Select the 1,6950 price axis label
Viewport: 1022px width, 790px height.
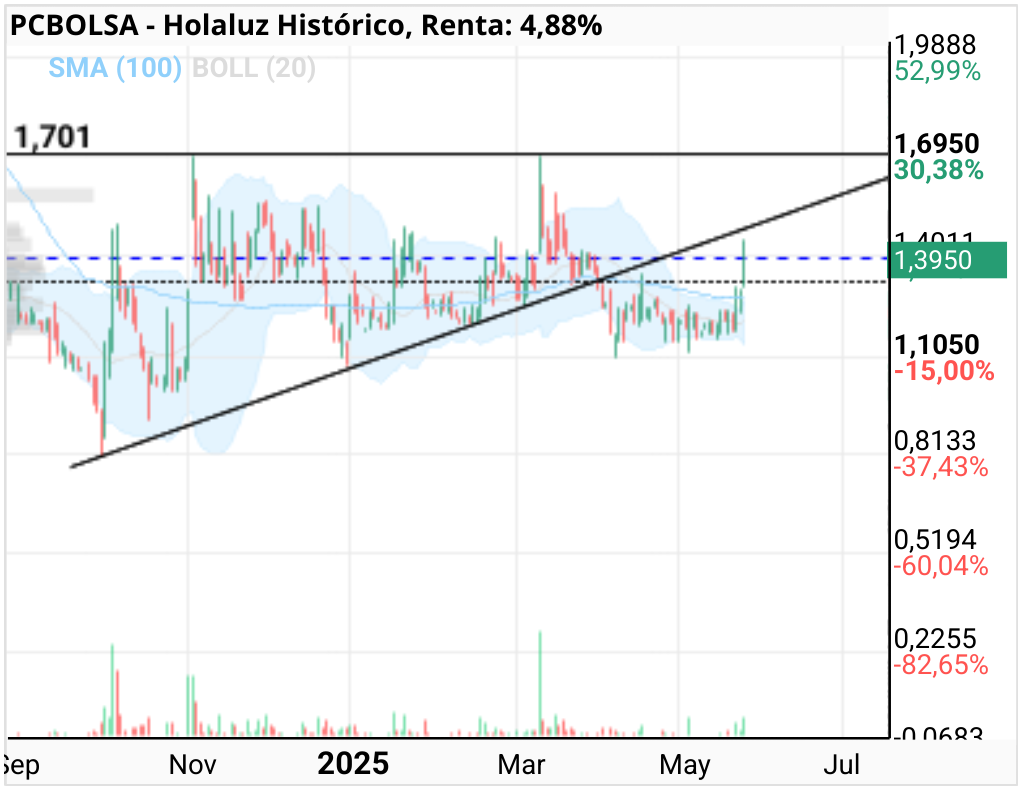coord(937,143)
